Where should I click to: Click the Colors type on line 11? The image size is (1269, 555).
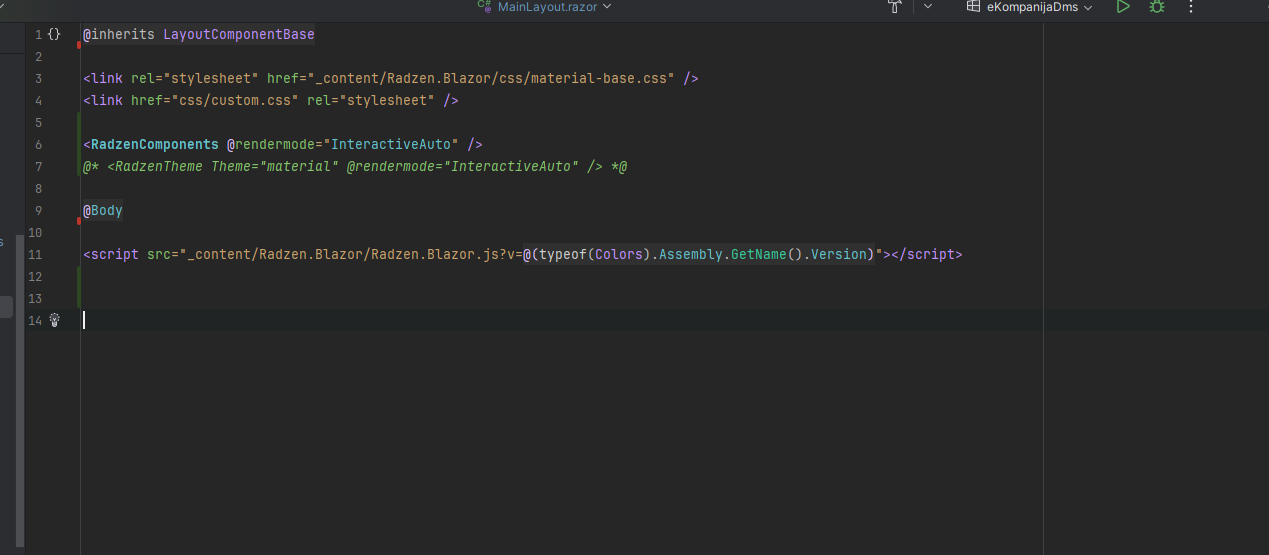click(619, 254)
